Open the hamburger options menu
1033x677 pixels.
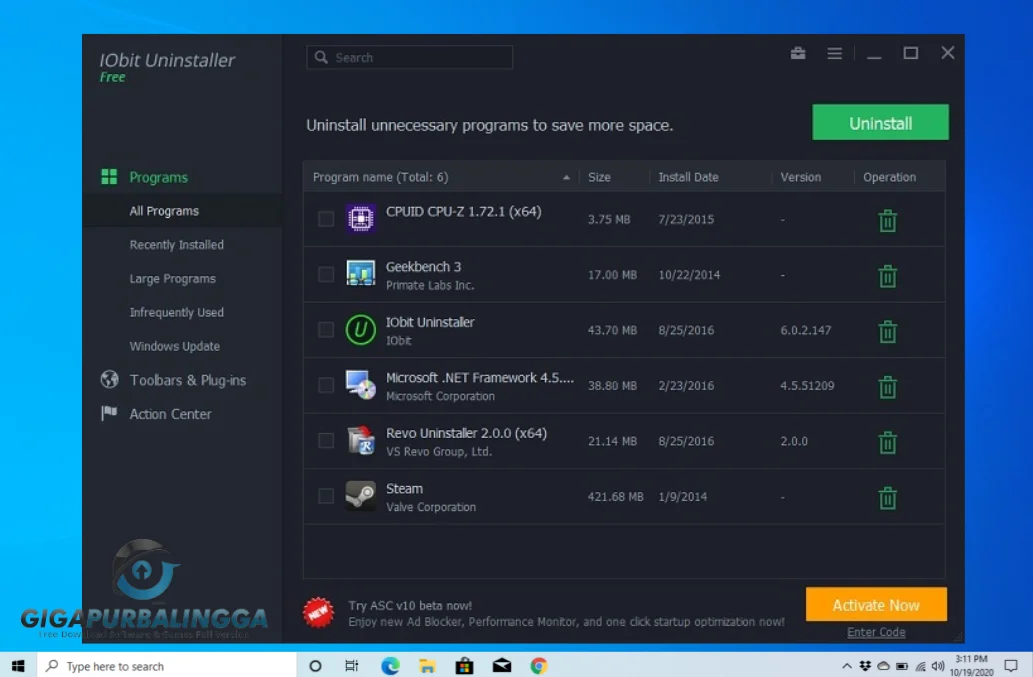click(835, 53)
